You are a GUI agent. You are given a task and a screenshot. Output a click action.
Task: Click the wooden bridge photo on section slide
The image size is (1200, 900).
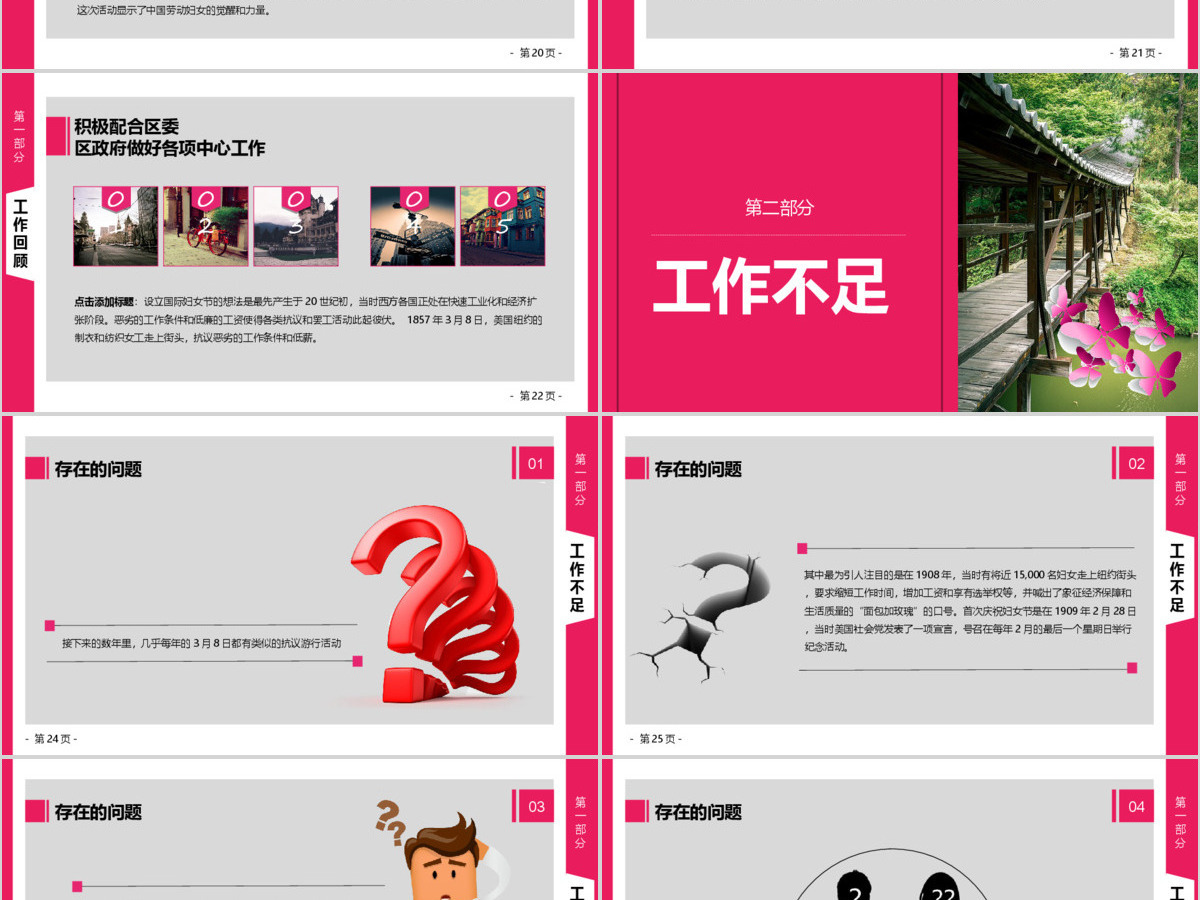pos(1078,242)
